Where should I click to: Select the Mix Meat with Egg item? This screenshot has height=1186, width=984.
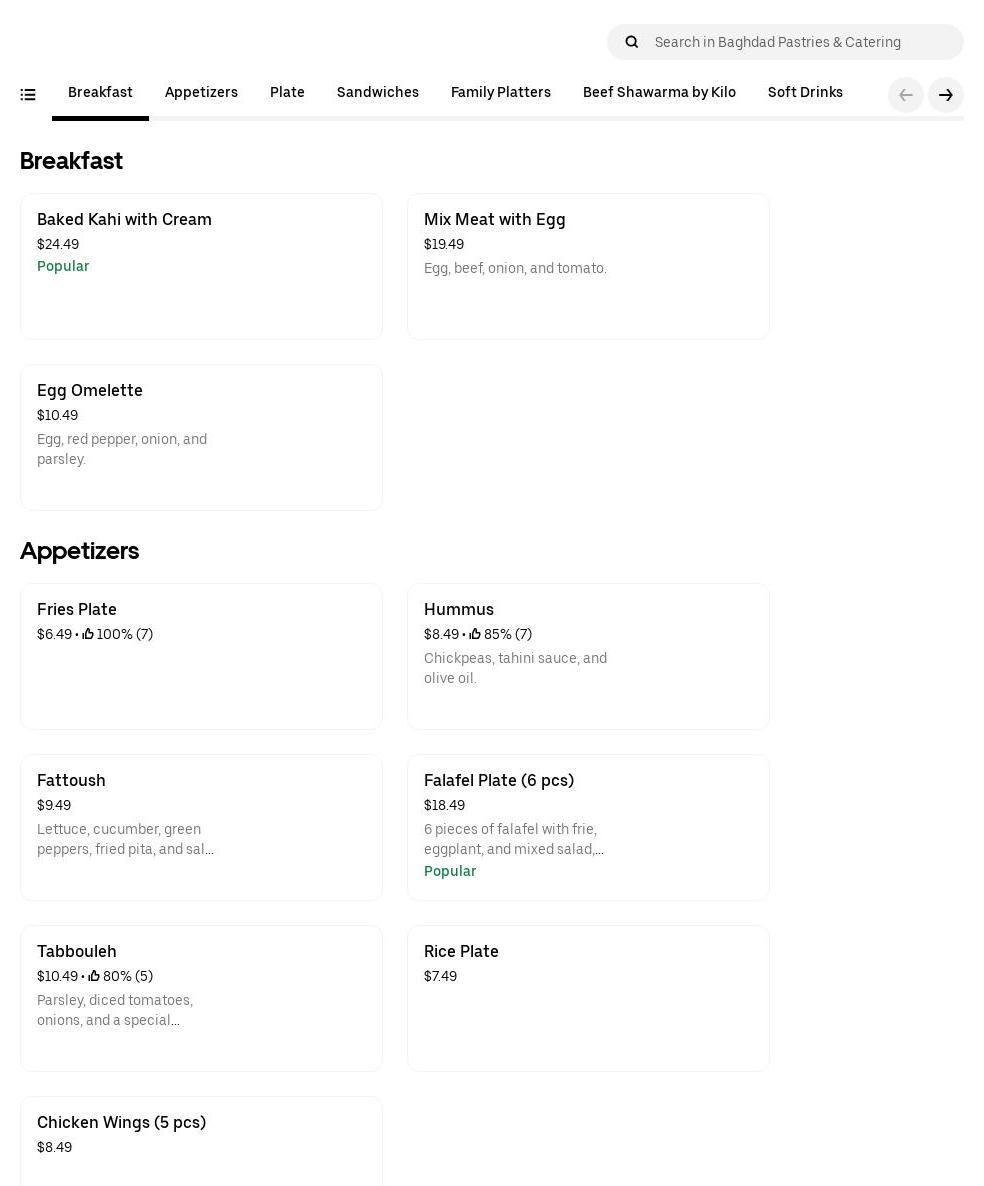click(588, 266)
